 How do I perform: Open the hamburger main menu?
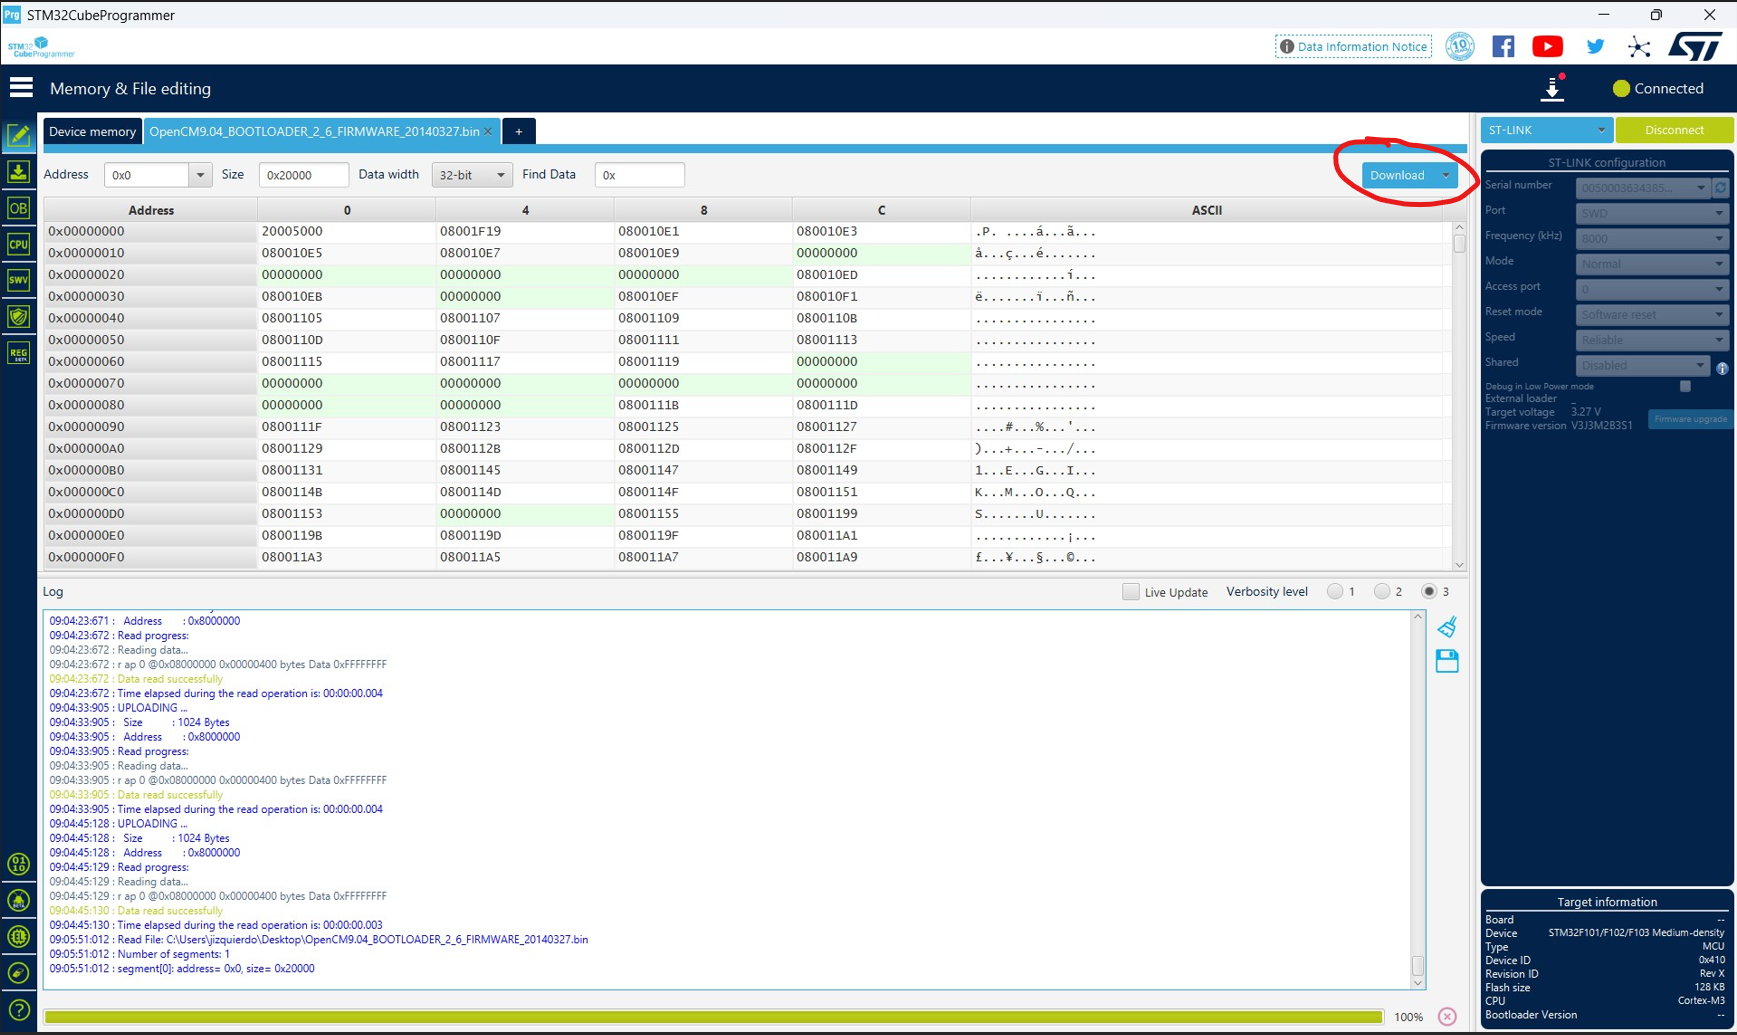pyautogui.click(x=21, y=88)
